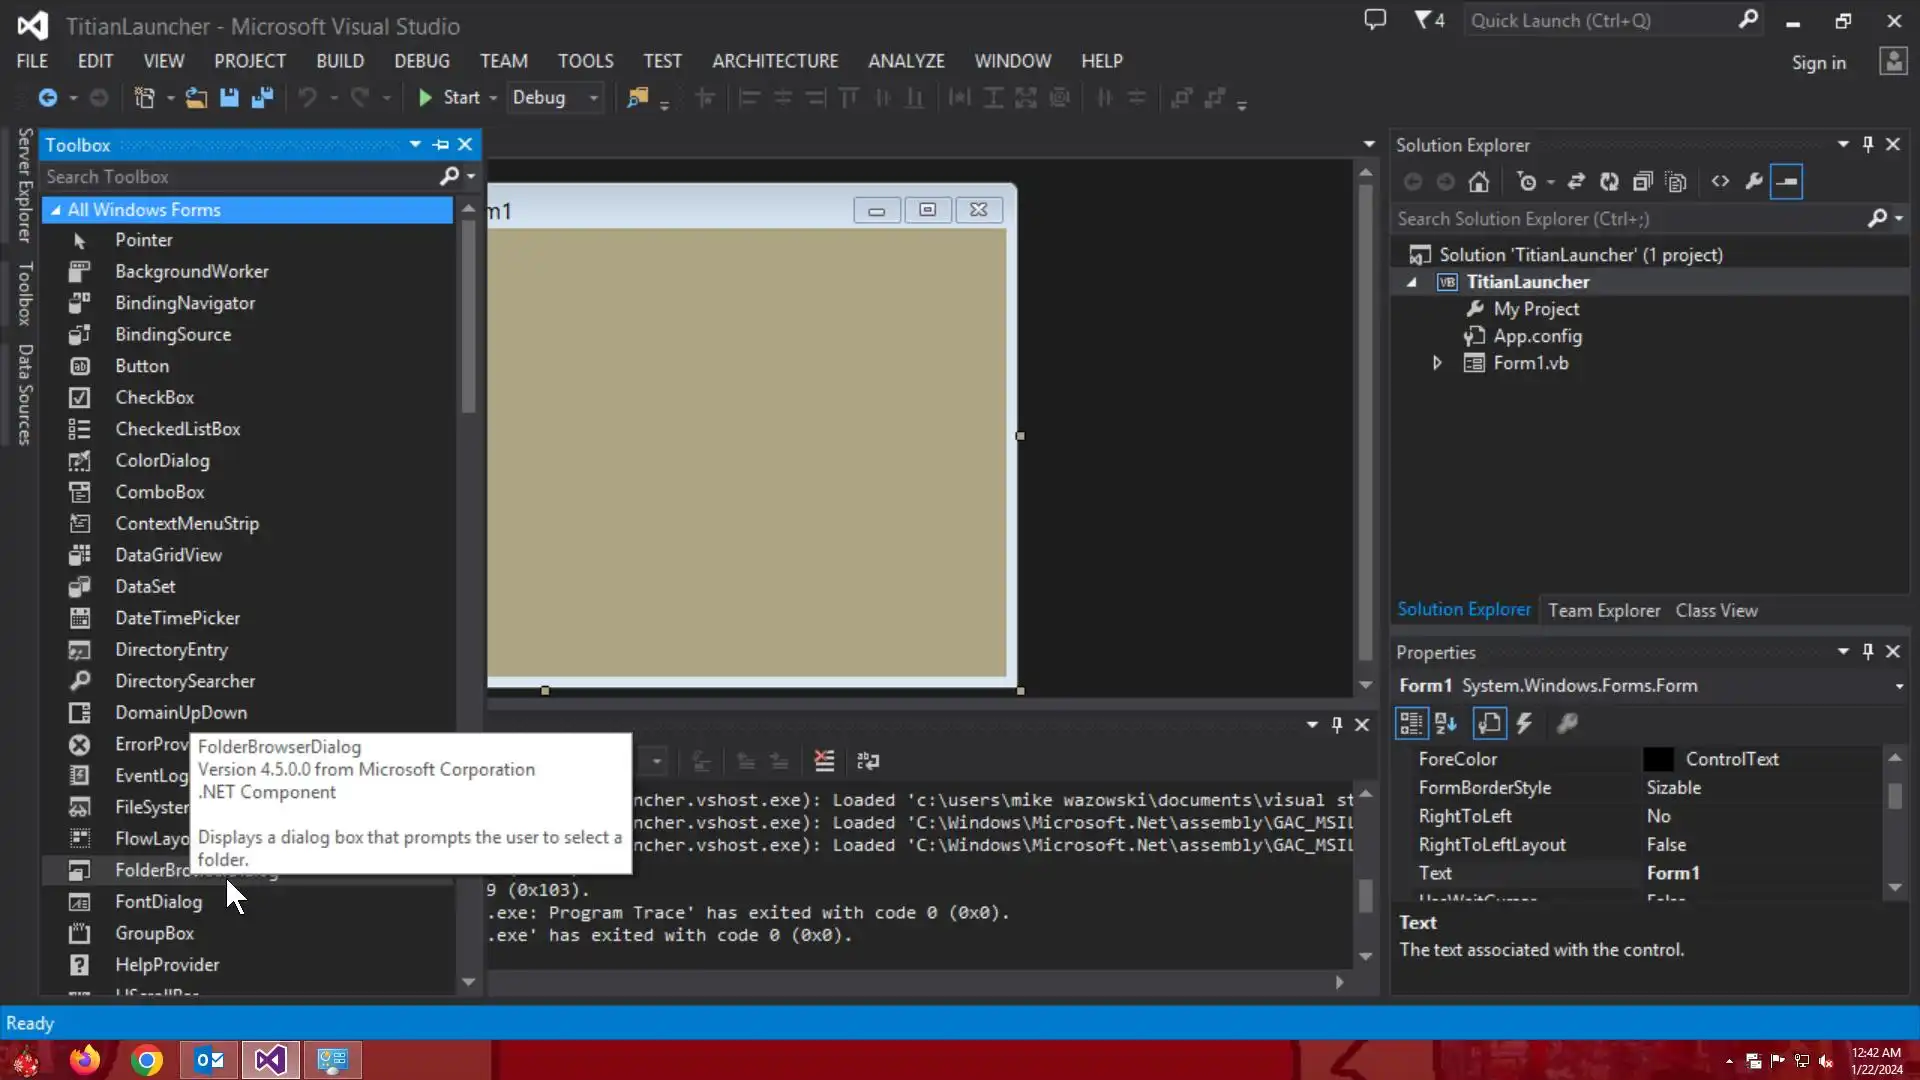Viewport: 1920px width, 1080px height.
Task: Click View Code icon in Solution Explorer
Action: (x=1720, y=182)
